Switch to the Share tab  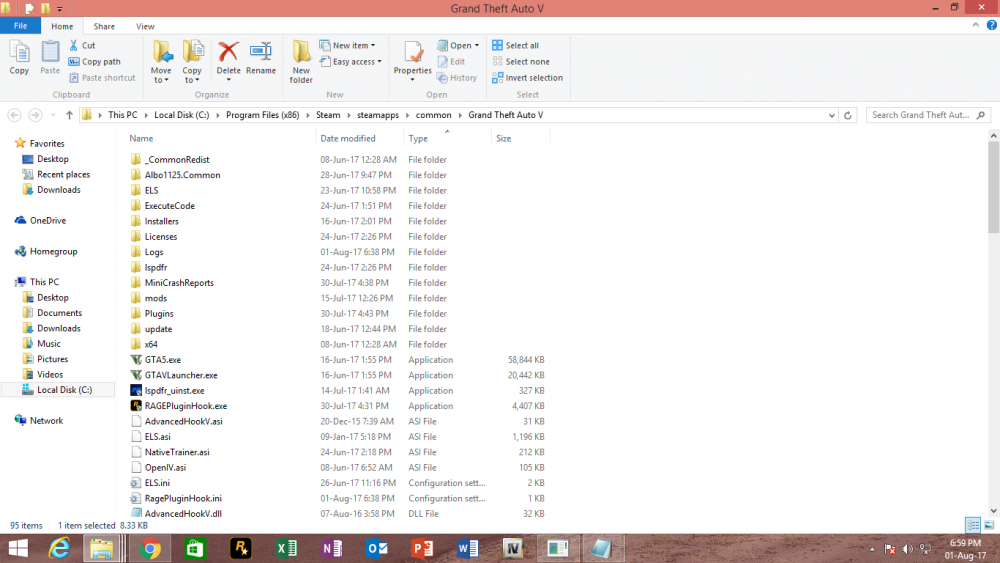[x=104, y=26]
